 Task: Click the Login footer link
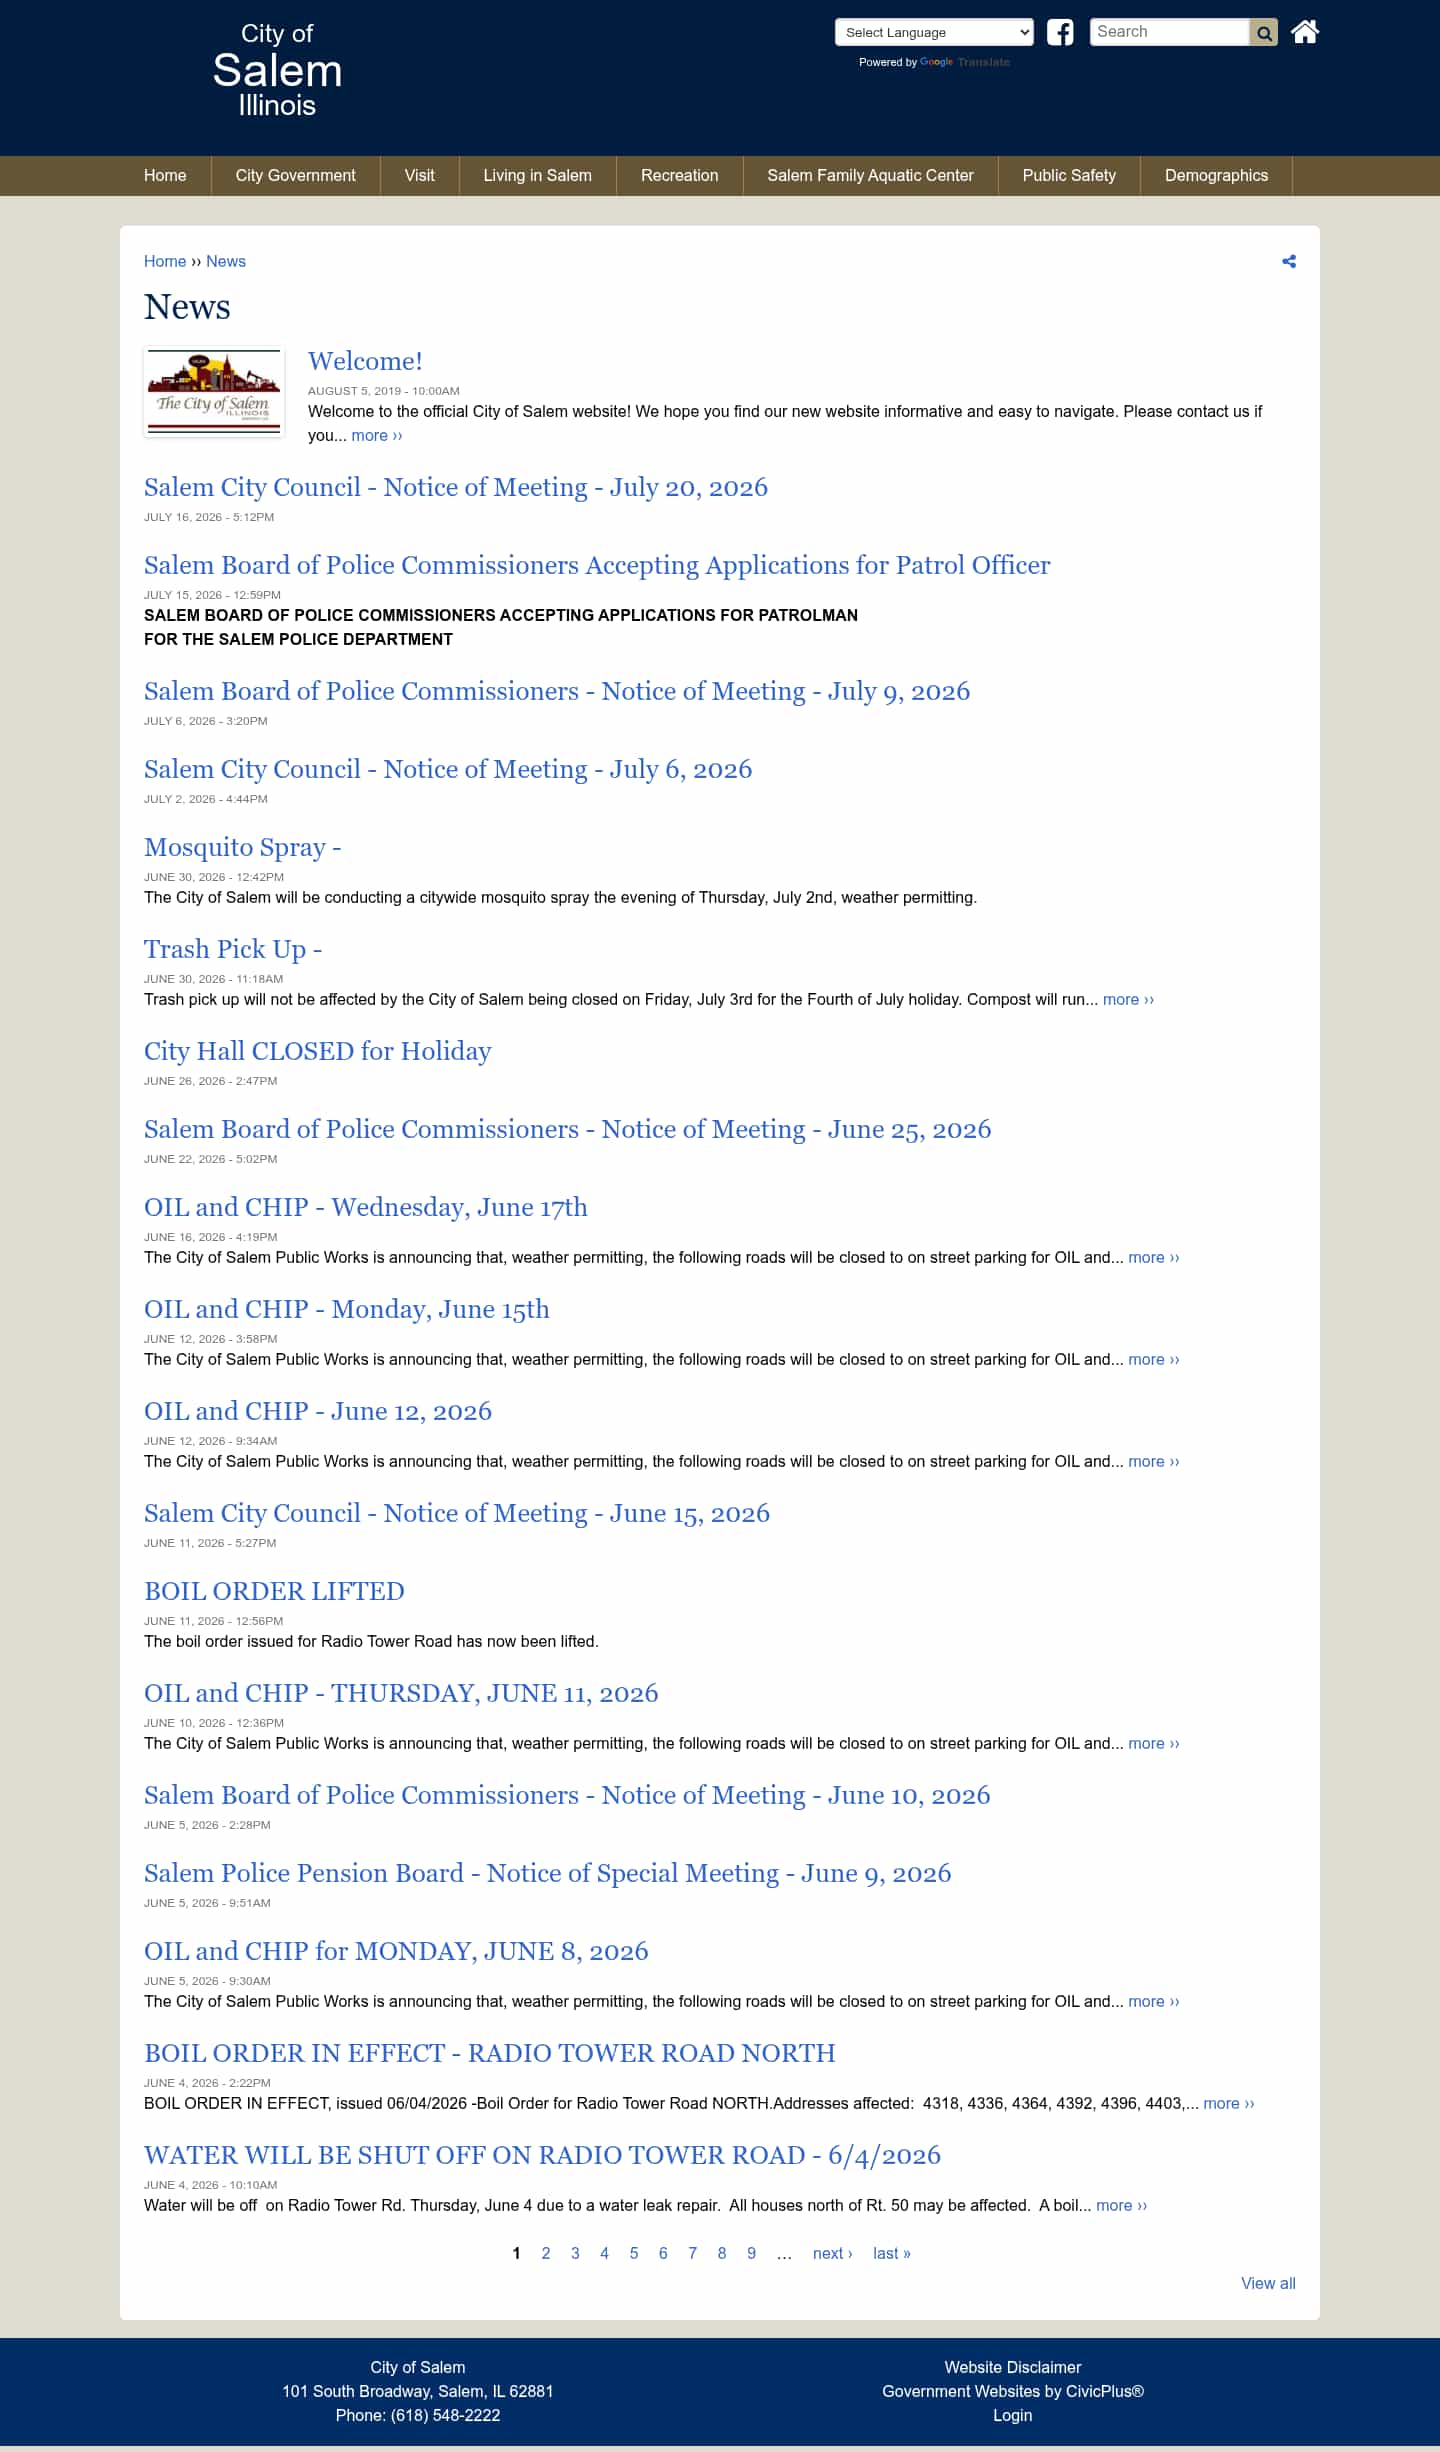(1013, 2415)
